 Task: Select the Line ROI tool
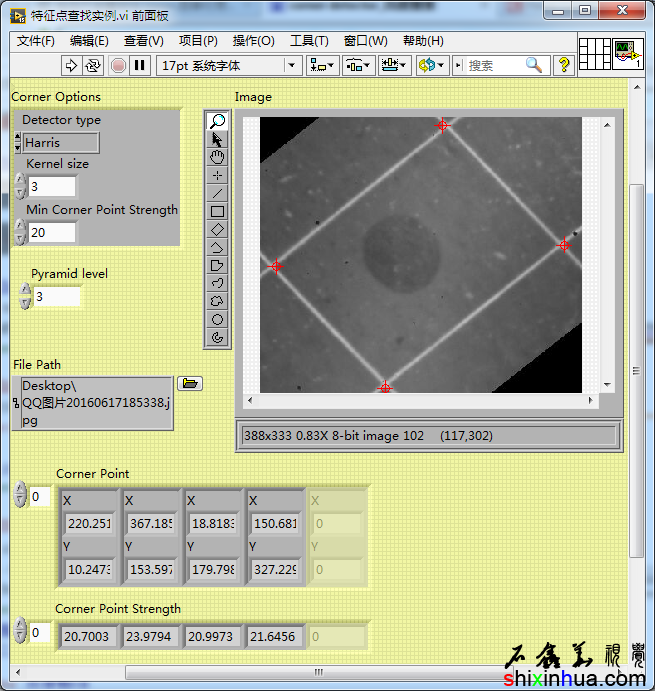pos(217,193)
